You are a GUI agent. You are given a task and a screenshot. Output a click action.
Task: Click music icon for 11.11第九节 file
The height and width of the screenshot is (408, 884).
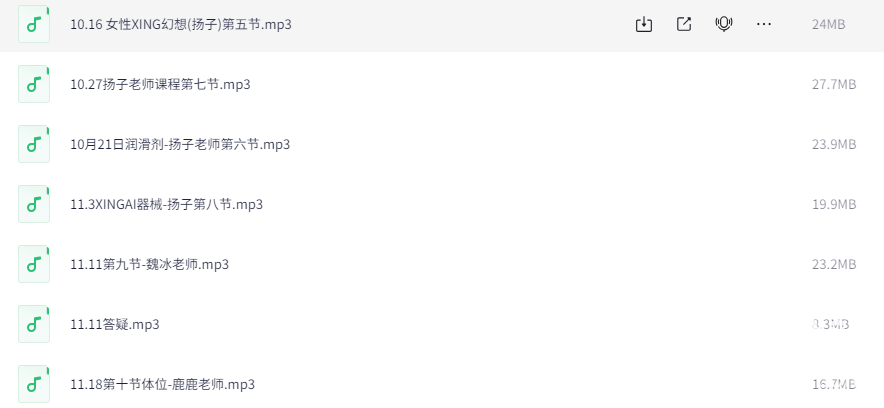(33, 264)
